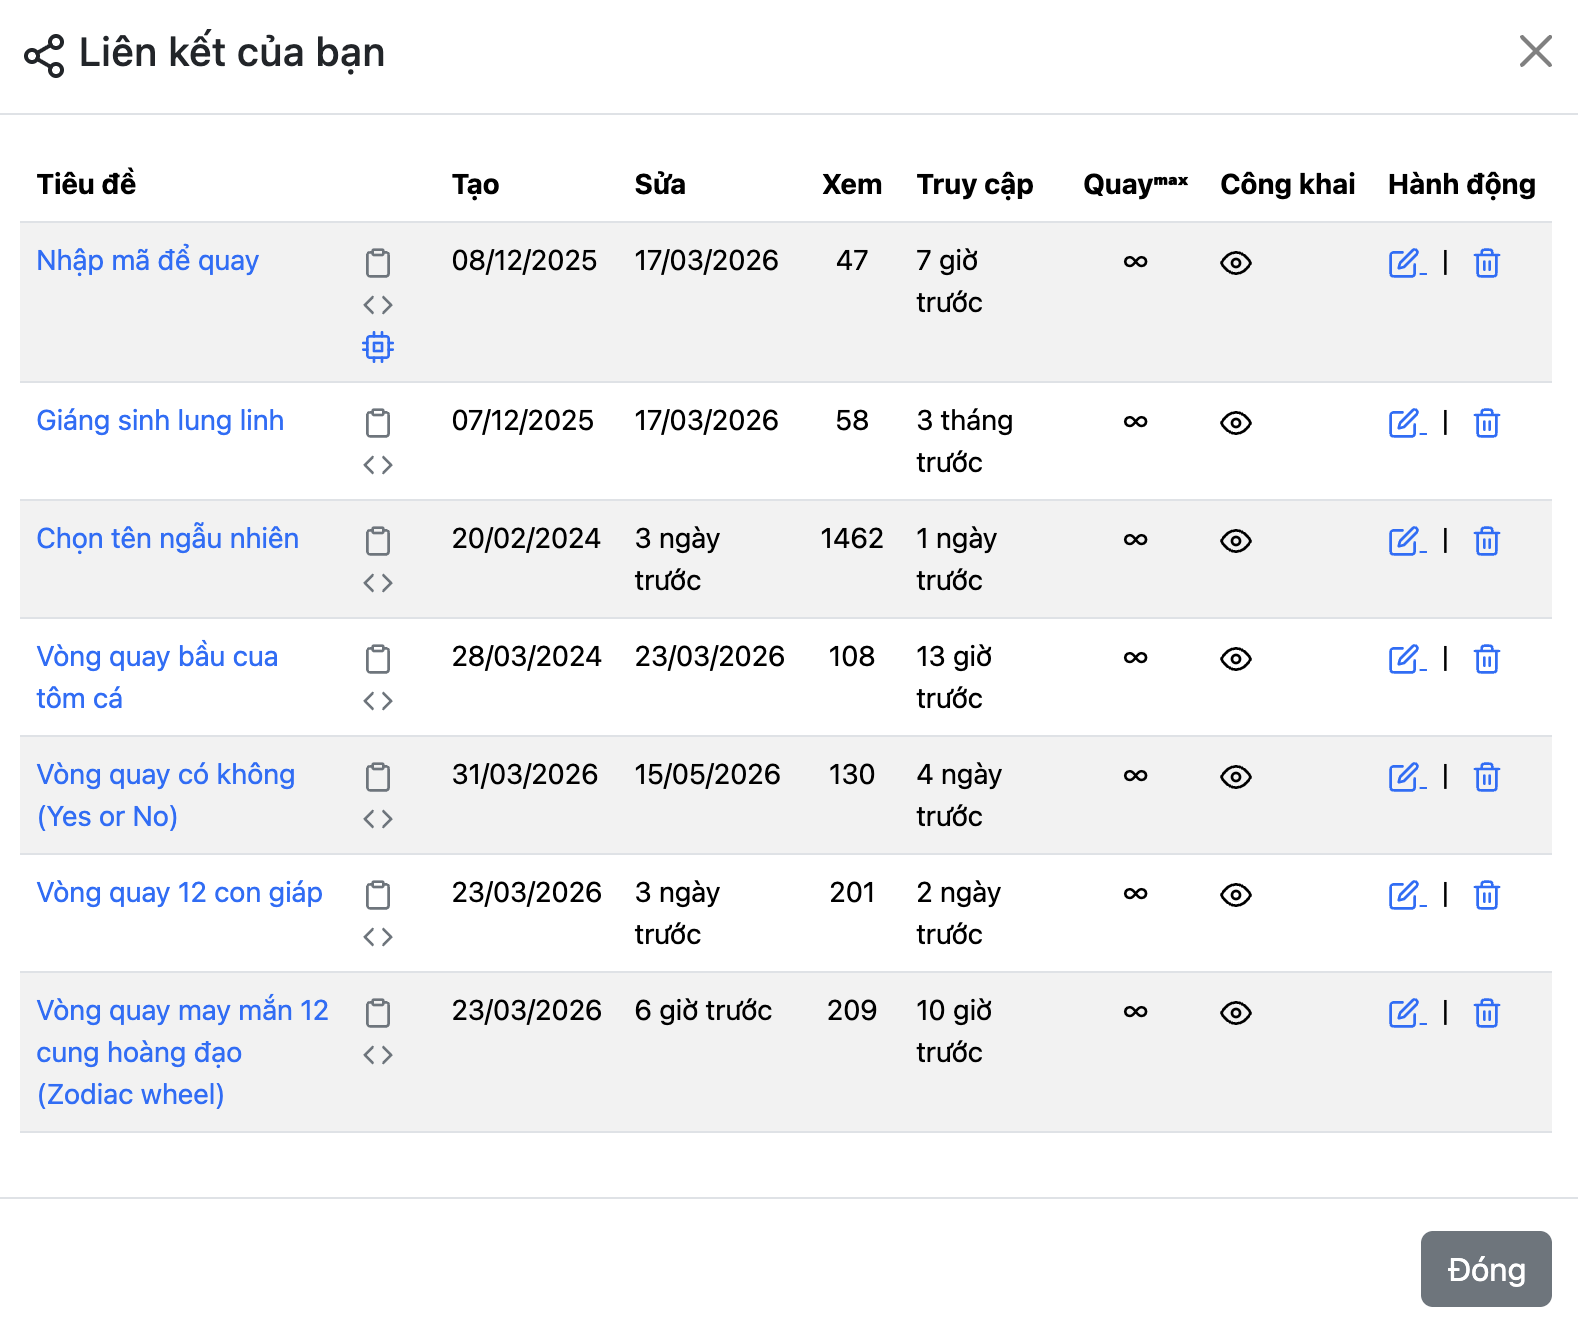Delete the 'Nhập mã để quay' link
Viewport: 1578px width, 1334px height.
(x=1487, y=263)
